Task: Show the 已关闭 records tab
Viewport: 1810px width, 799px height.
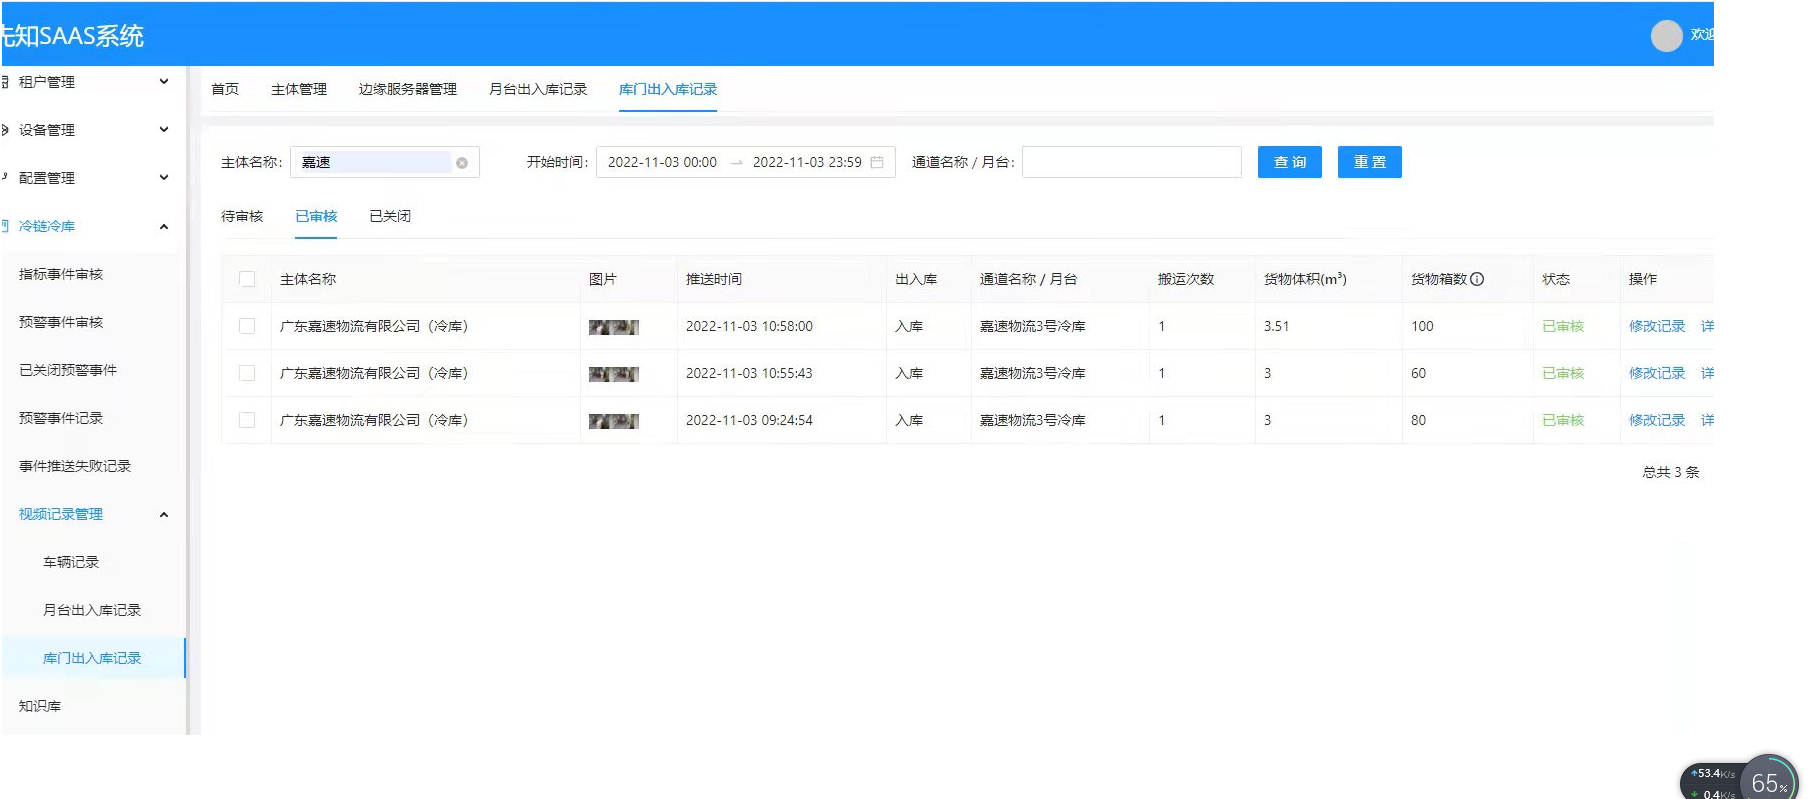Action: tap(390, 216)
